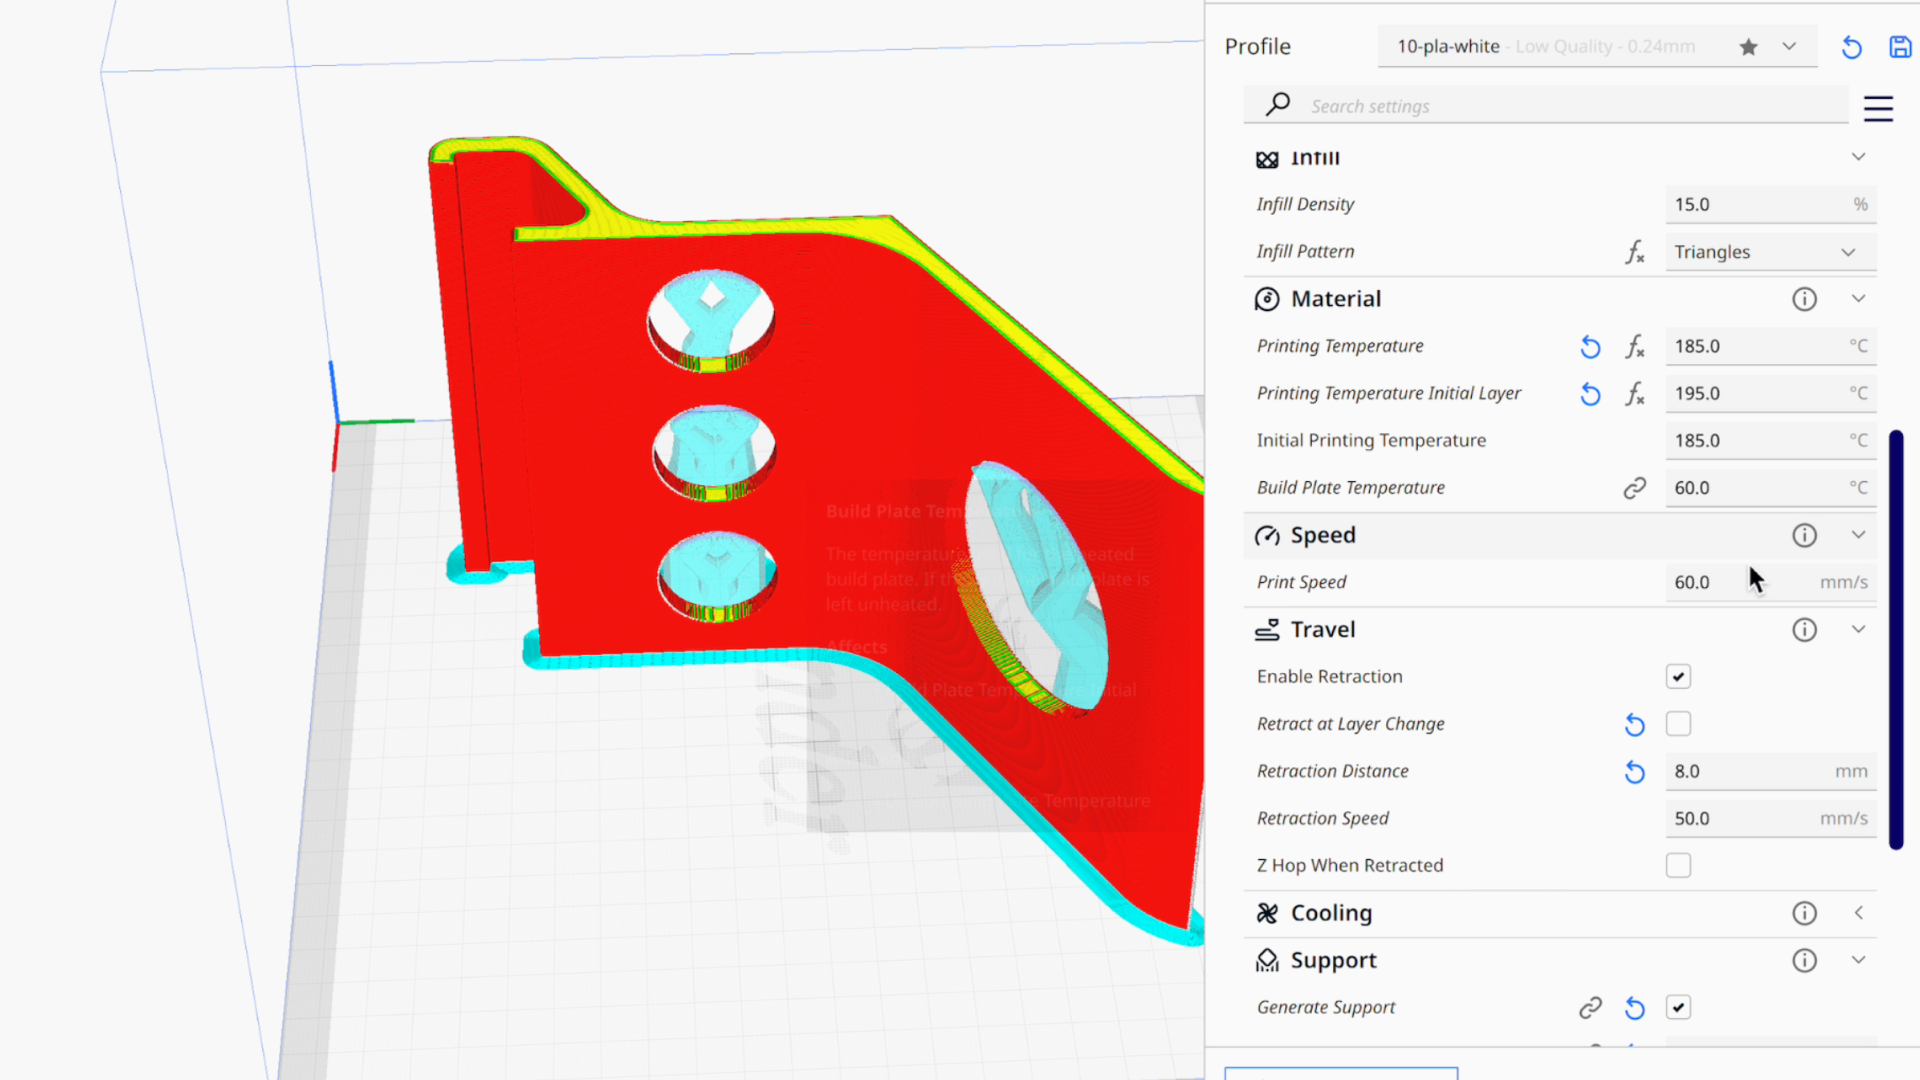Screen dimensions: 1920x1080
Task: Select the profile favorite star
Action: click(x=1747, y=46)
